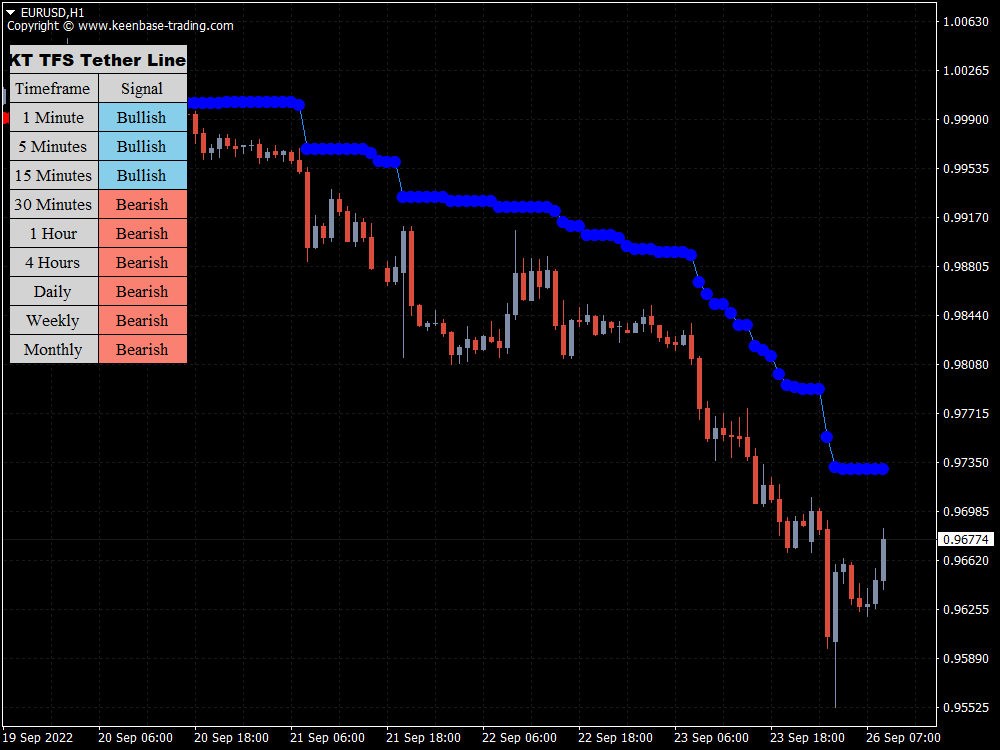Click the Bearish signal for 4 Hours

point(143,263)
